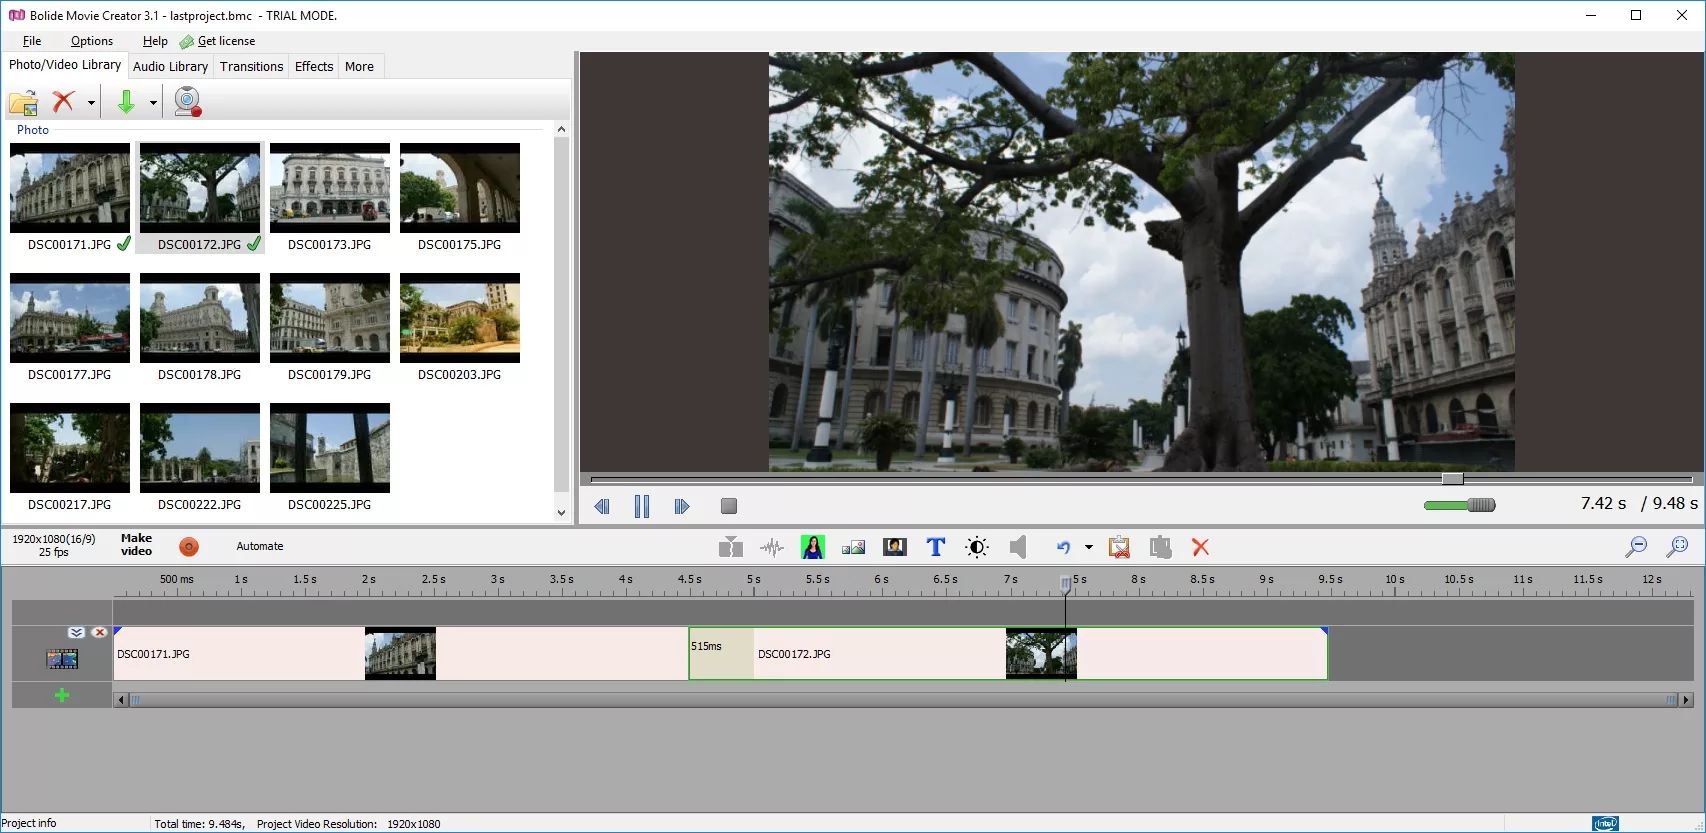Open the brightness contrast adjustment icon

(x=977, y=547)
